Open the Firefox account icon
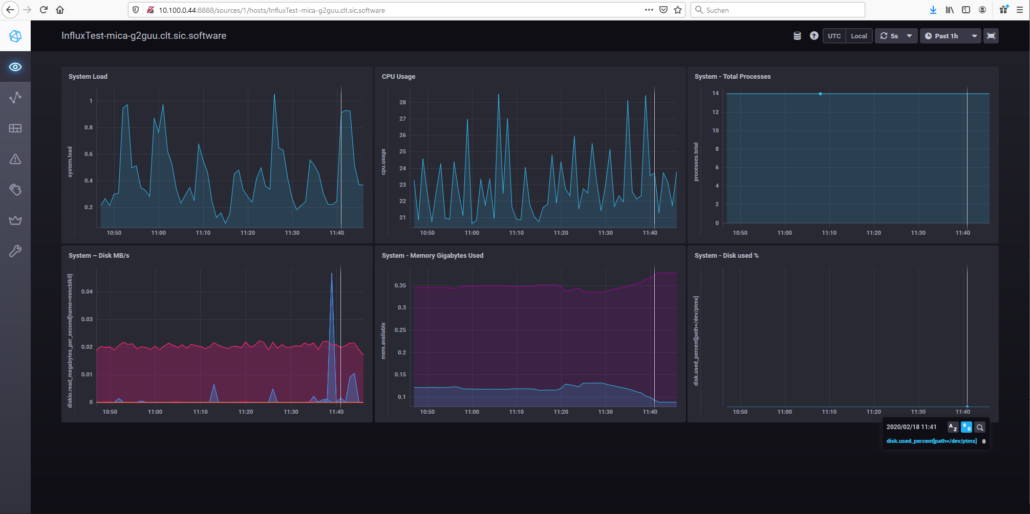The width and height of the screenshot is (1030, 514). 982,10
